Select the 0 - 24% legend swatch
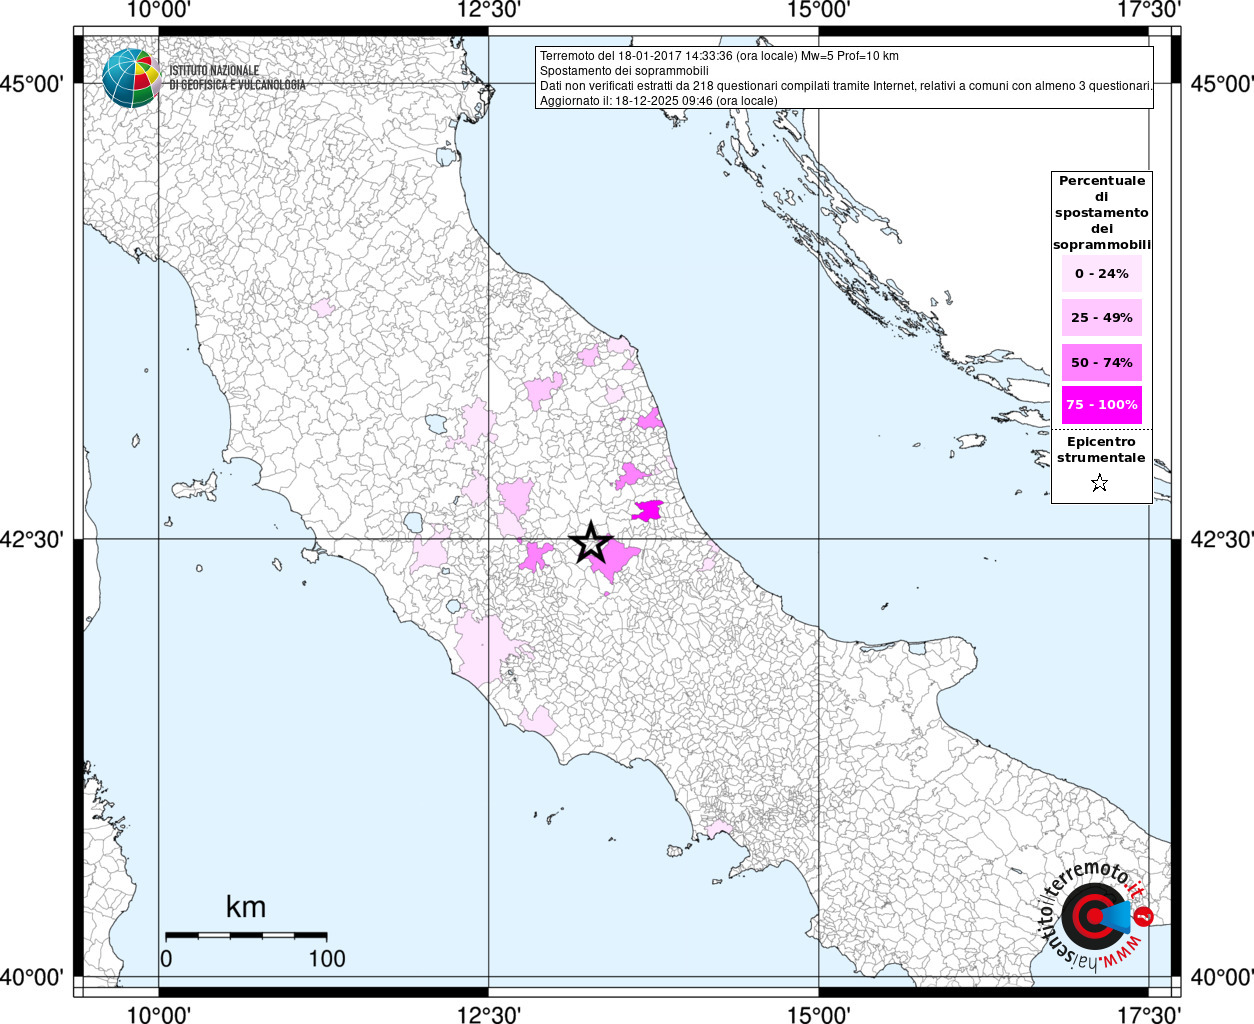1254x1024 pixels. 1101,274
